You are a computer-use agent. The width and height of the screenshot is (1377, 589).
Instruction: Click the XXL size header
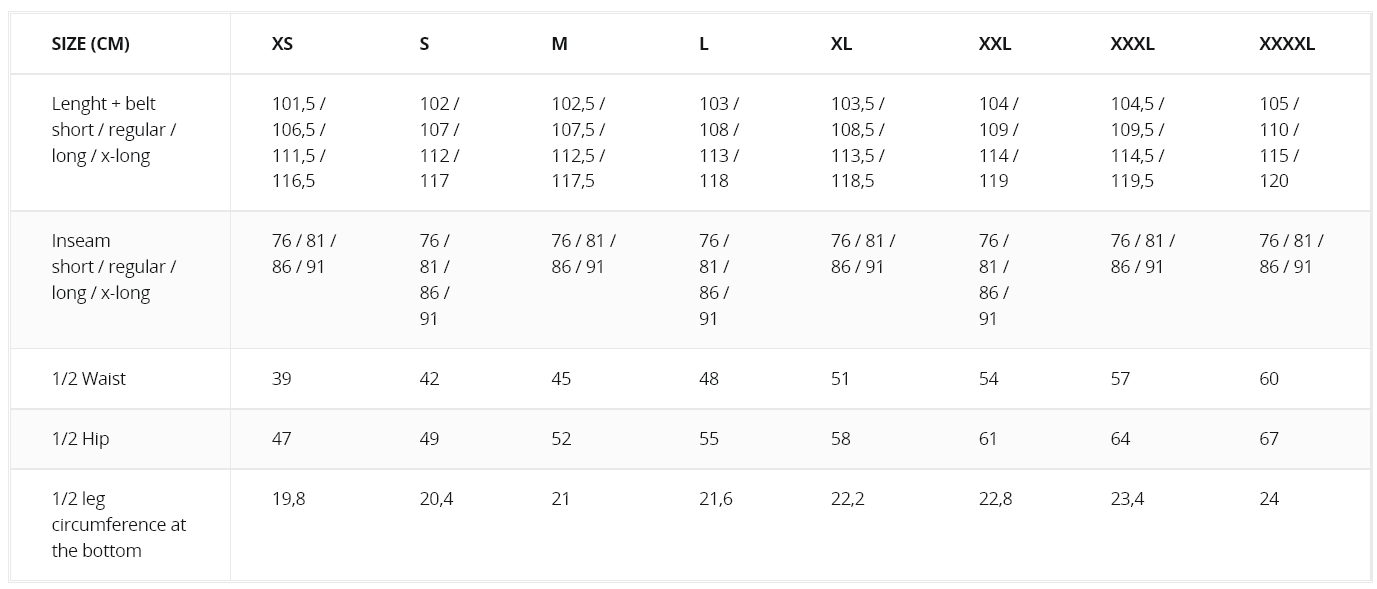point(995,44)
